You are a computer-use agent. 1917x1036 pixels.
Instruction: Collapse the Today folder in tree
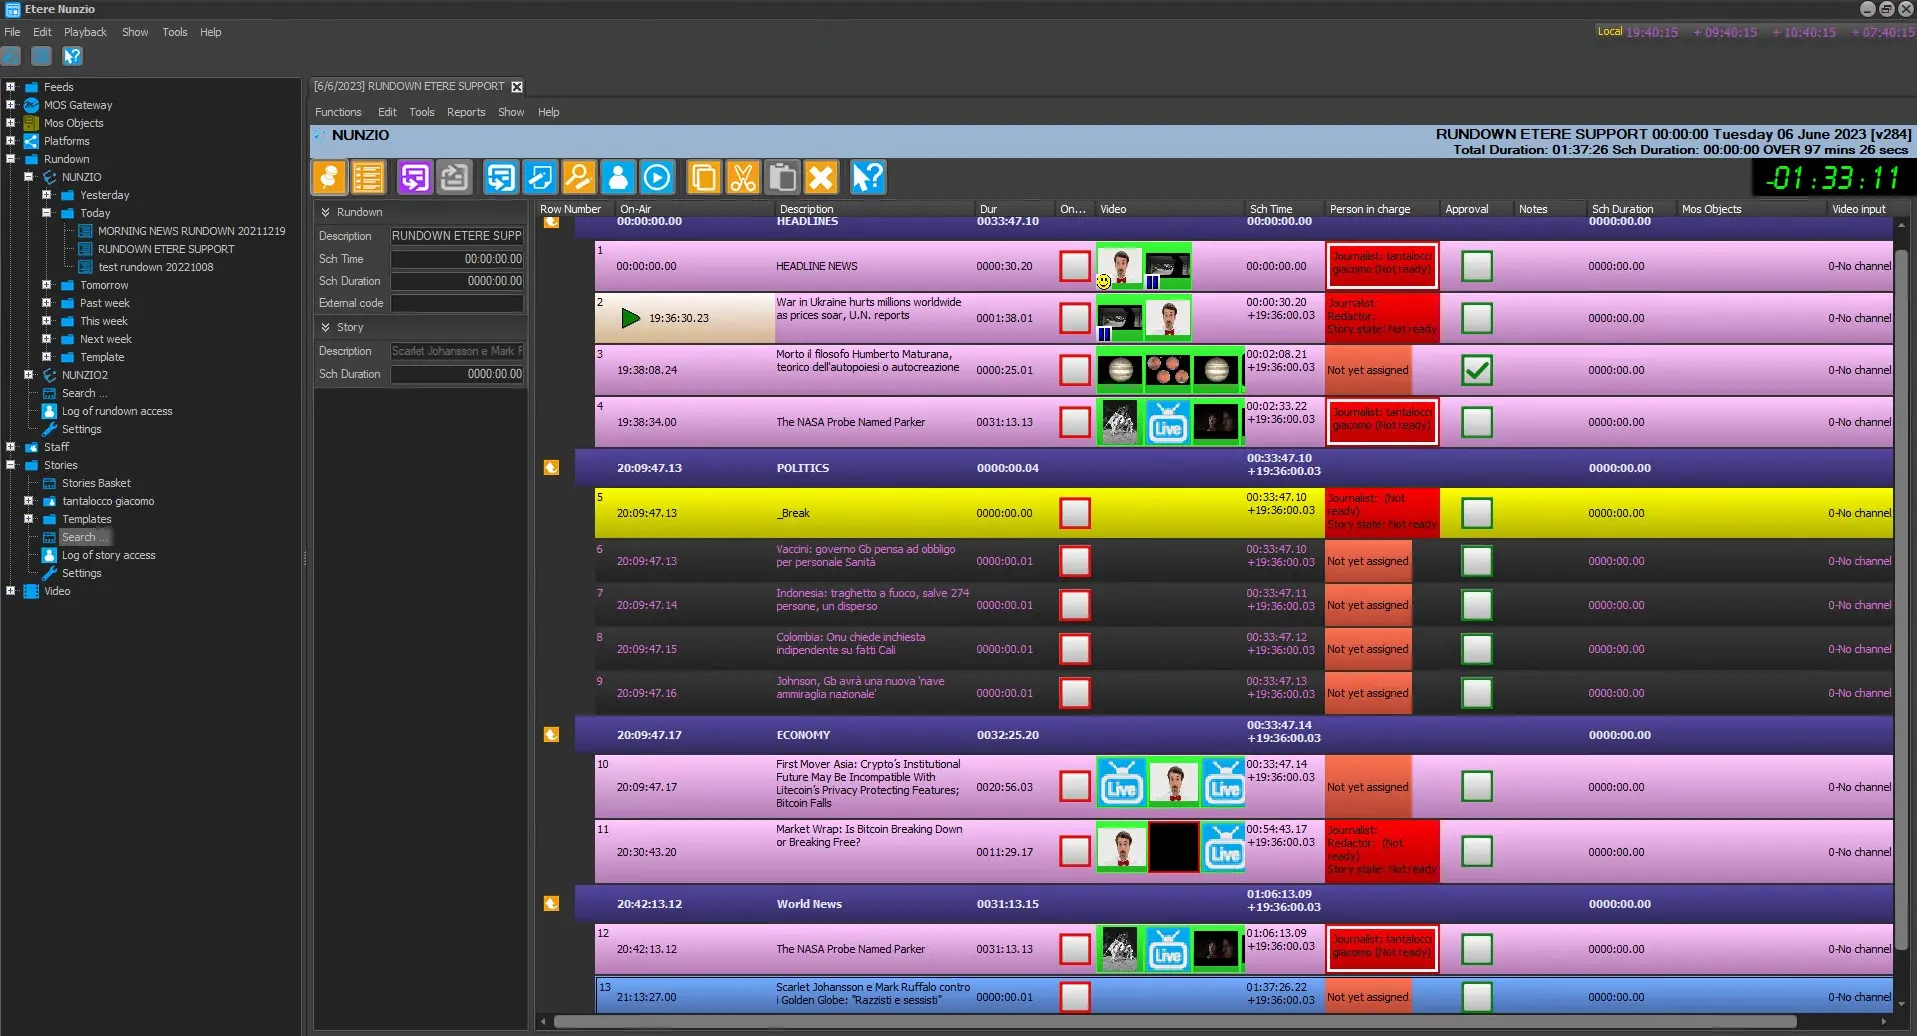[x=47, y=213]
